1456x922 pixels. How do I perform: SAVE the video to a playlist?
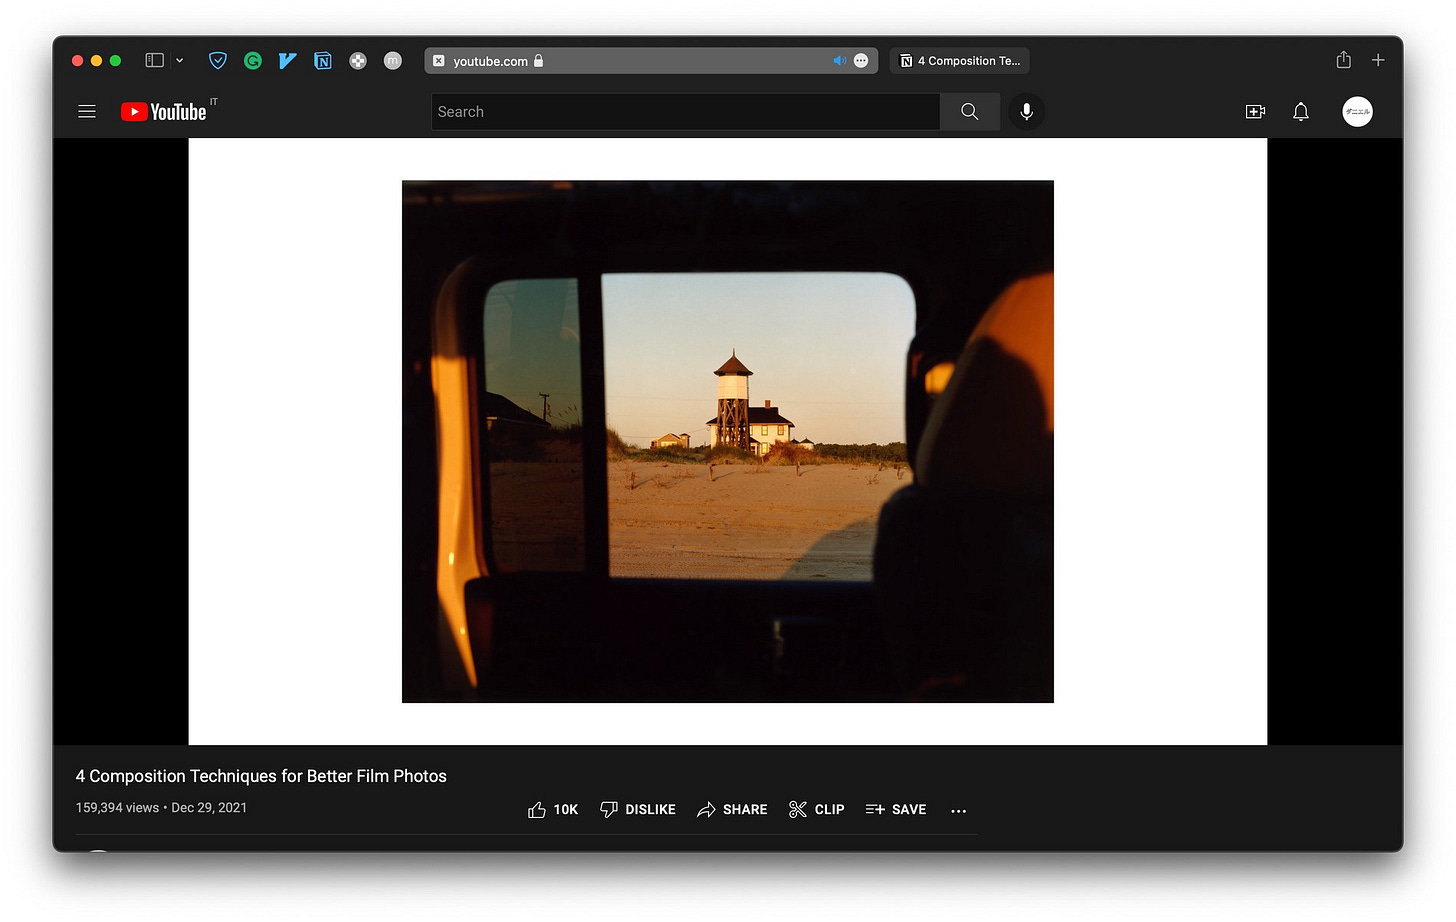[x=896, y=810]
